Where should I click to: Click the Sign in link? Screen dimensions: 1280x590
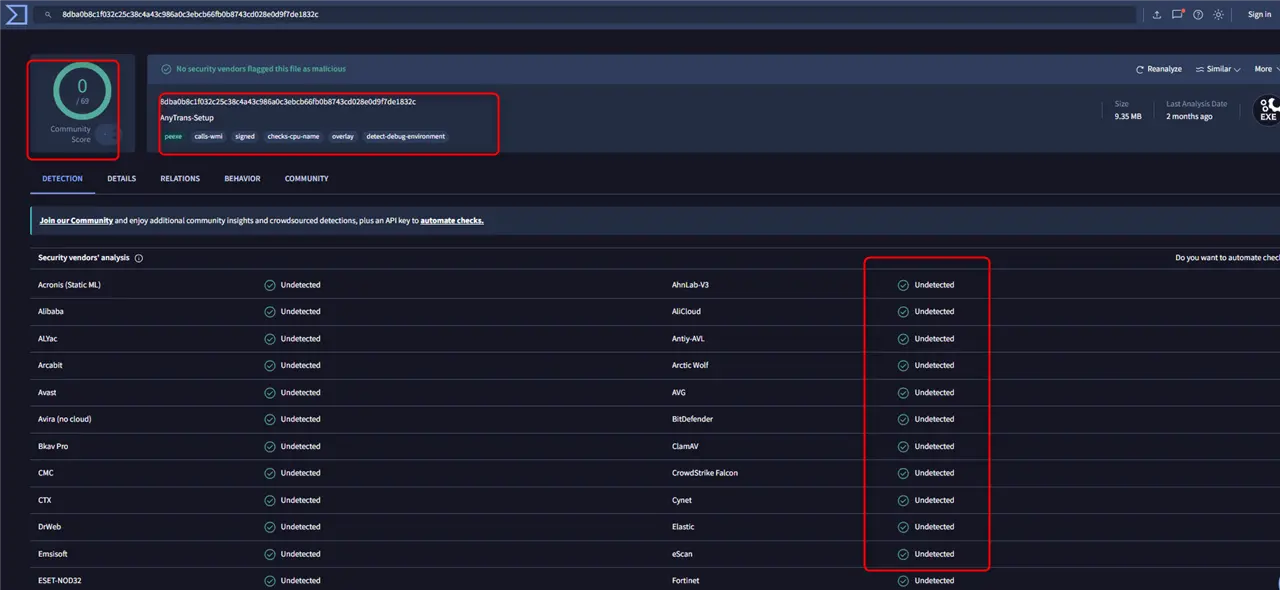(x=1259, y=15)
